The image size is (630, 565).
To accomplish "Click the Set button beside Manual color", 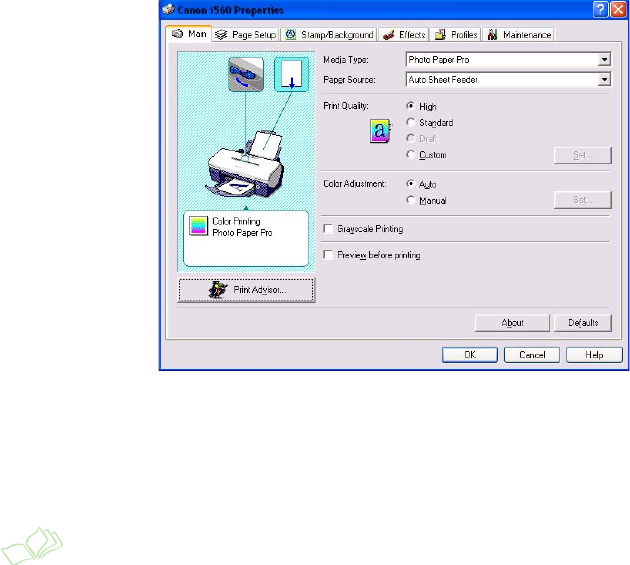I will 583,200.
